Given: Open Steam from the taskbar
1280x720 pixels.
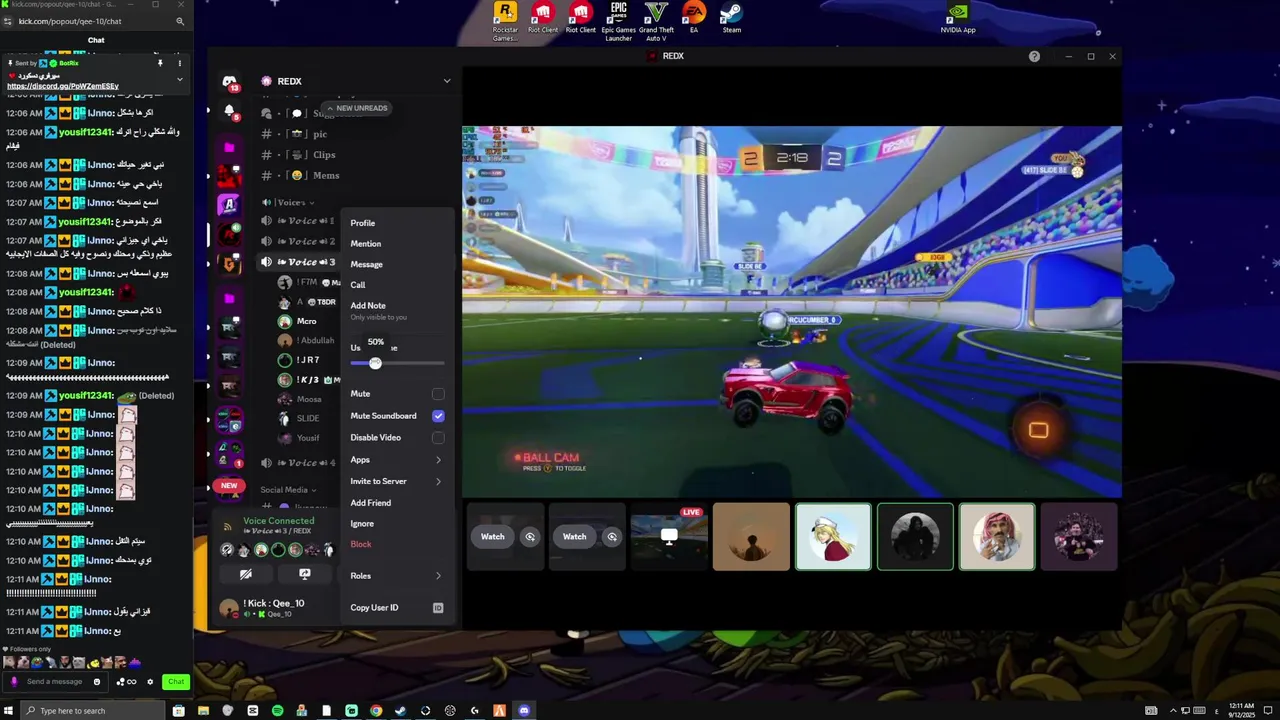Looking at the screenshot, I should coord(400,711).
